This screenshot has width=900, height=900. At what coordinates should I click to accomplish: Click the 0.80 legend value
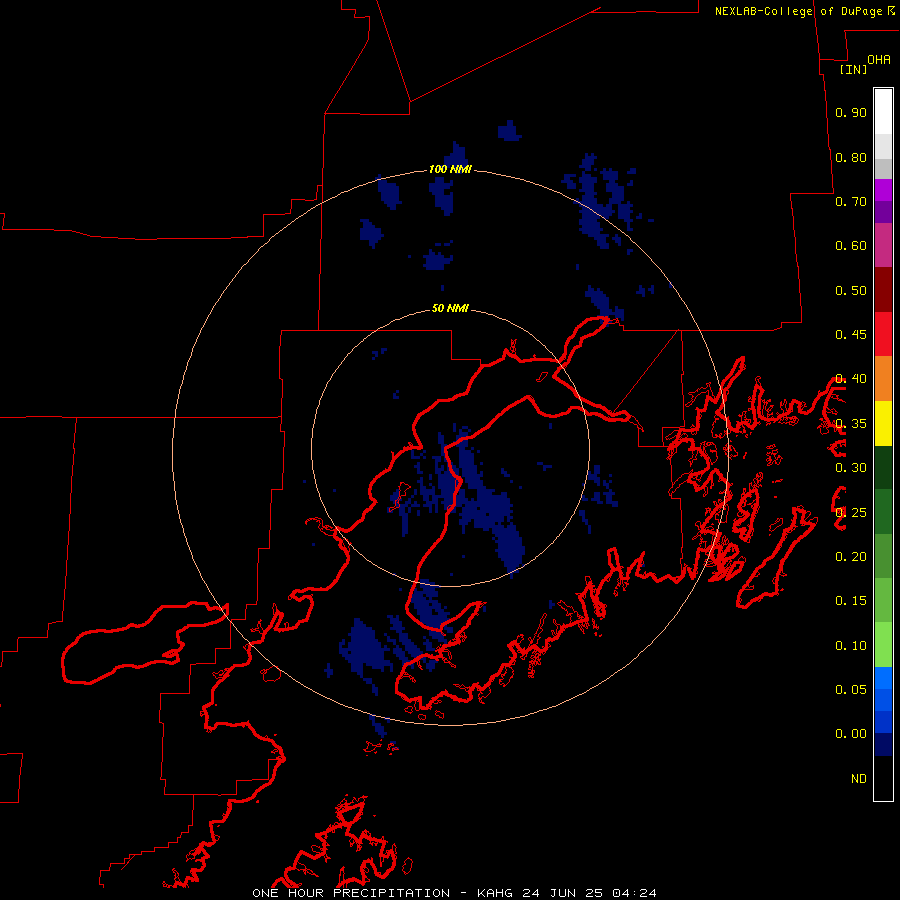pos(851,157)
